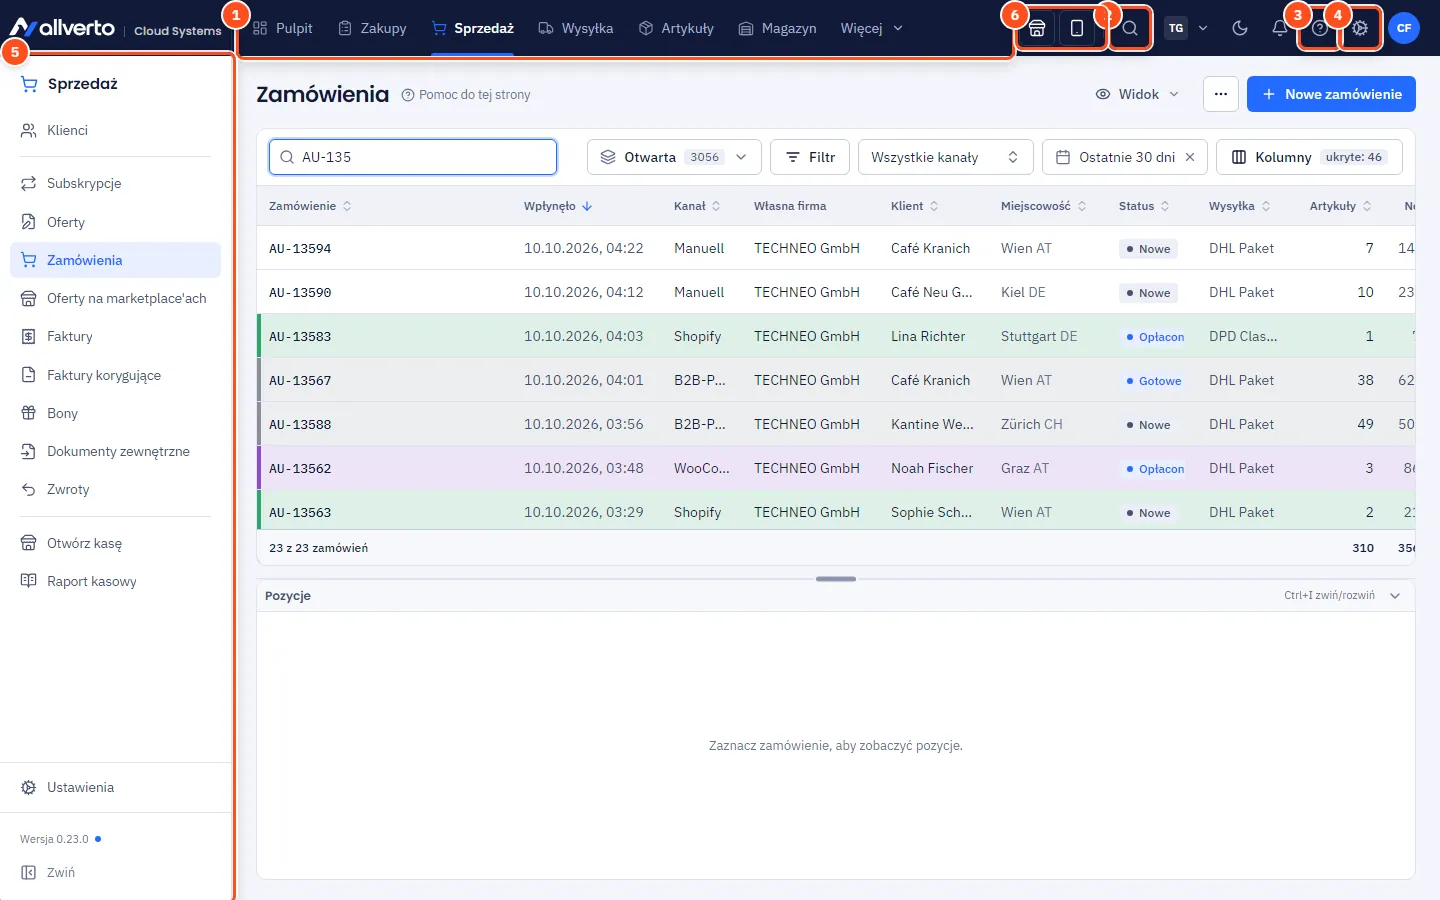Select order row AU-13562

tap(836, 468)
